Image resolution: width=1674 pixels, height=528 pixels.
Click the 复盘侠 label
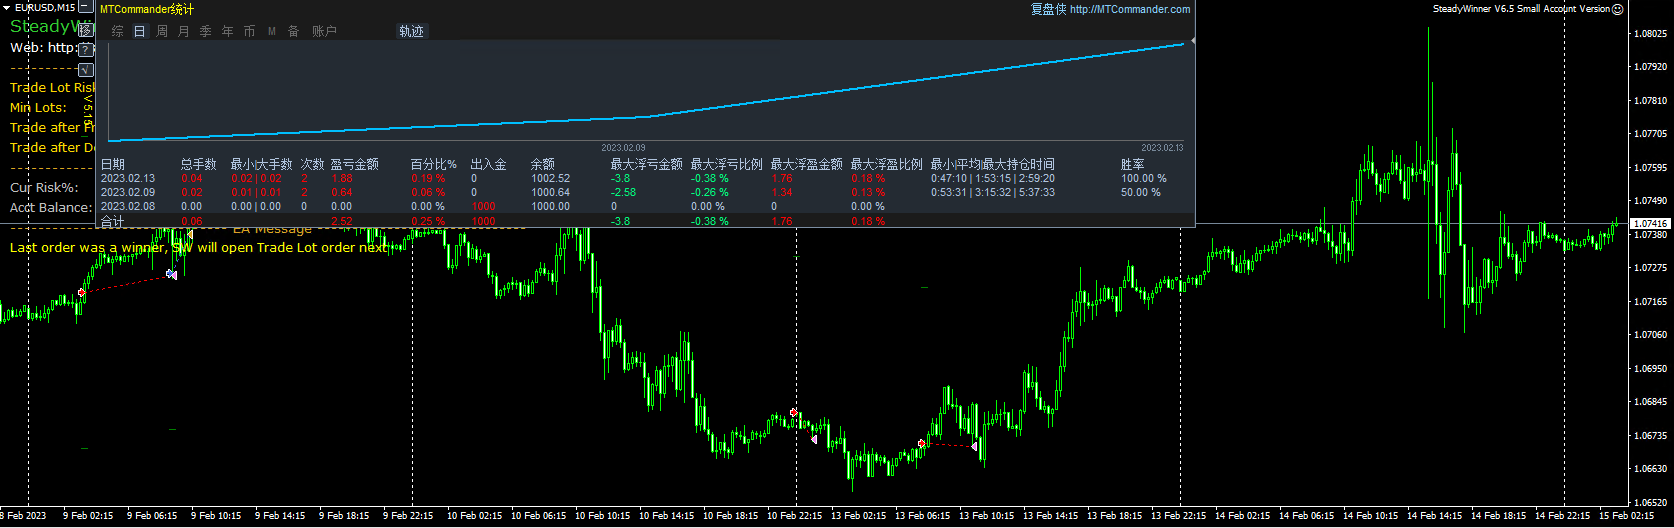[1048, 9]
